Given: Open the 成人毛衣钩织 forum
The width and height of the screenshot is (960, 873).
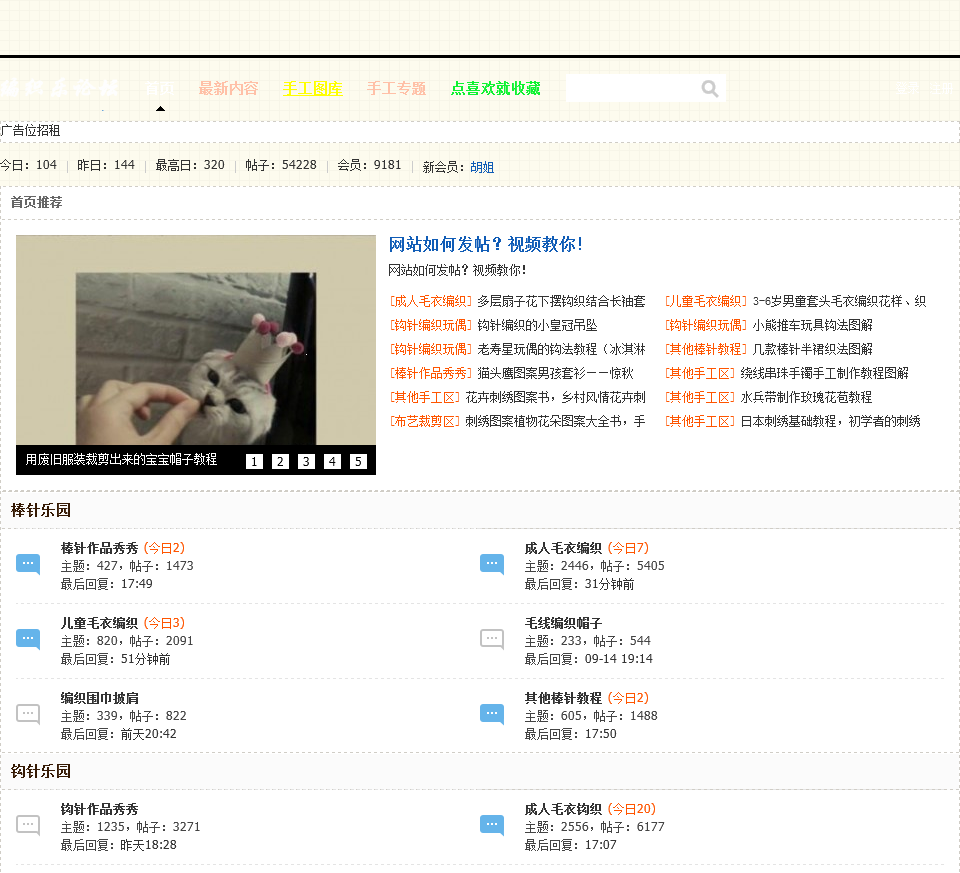Looking at the screenshot, I should [x=563, y=809].
